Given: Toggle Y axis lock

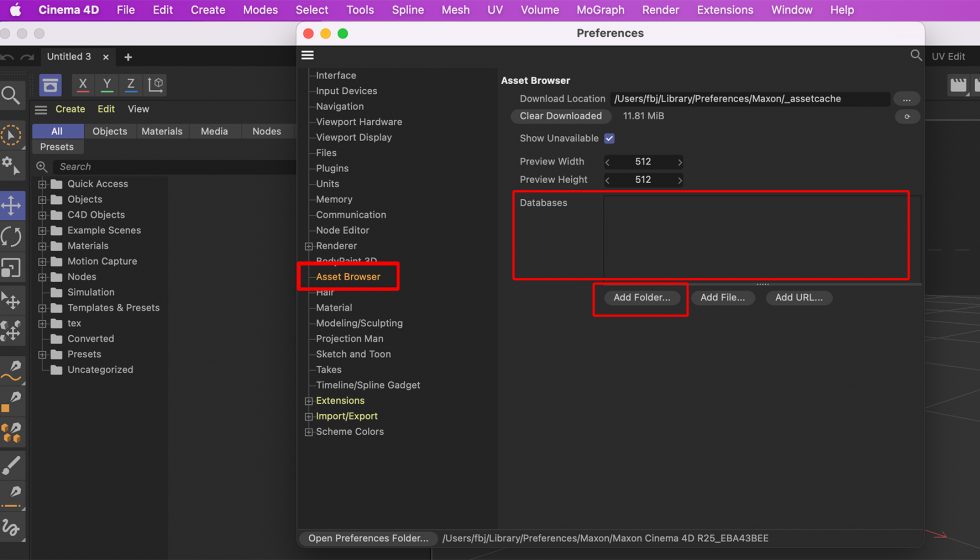Looking at the screenshot, I should pyautogui.click(x=107, y=84).
